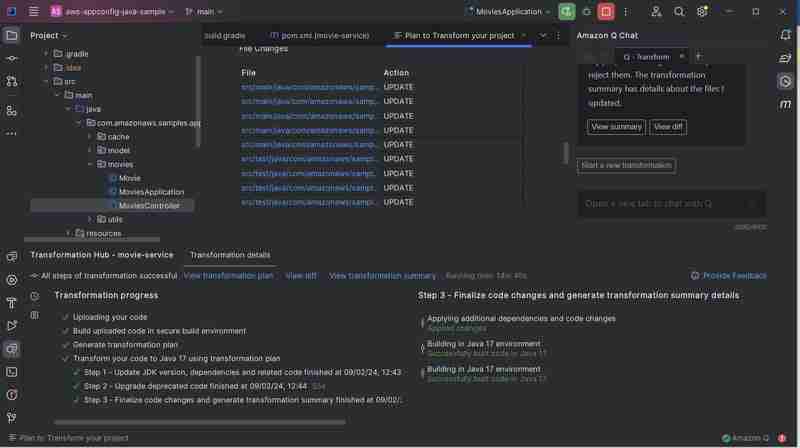Expand the utils package
800x448 pixels.
(90, 219)
